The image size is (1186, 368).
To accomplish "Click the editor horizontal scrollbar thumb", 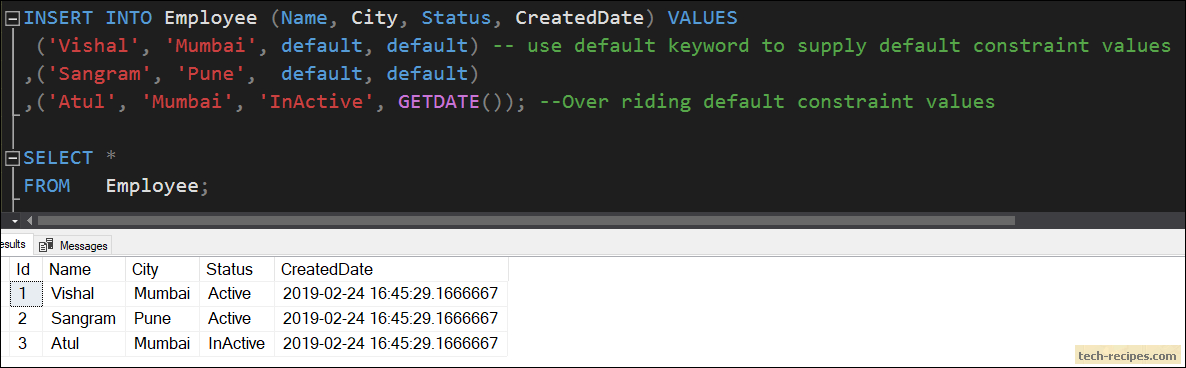I will point(526,221).
